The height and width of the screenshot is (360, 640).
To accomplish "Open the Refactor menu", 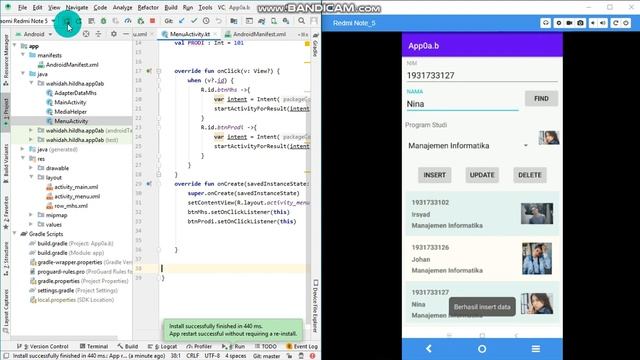I will point(148,7).
